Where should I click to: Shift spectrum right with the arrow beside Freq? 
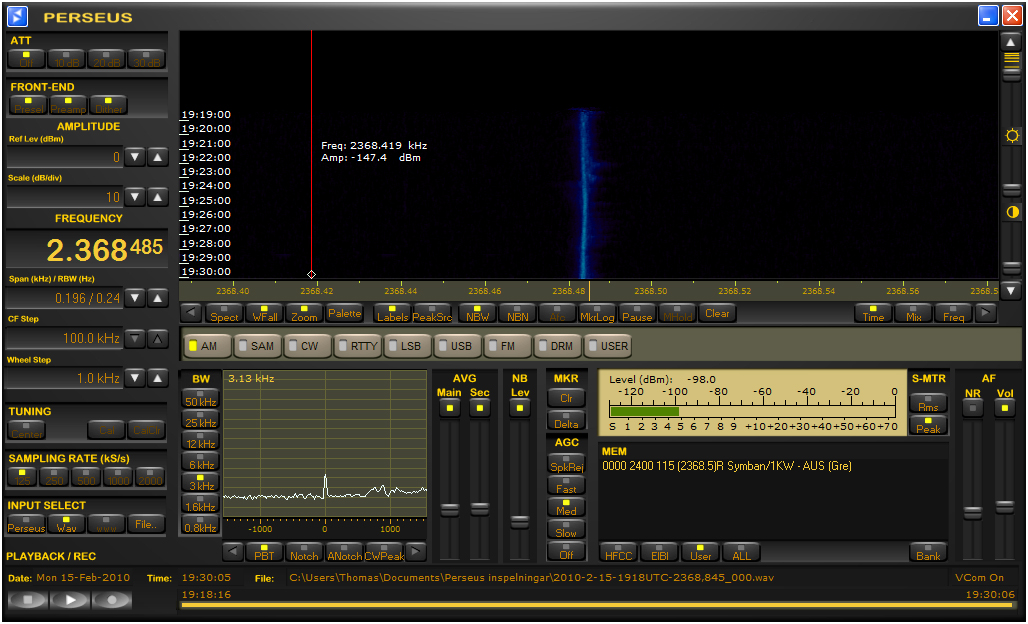click(x=985, y=313)
